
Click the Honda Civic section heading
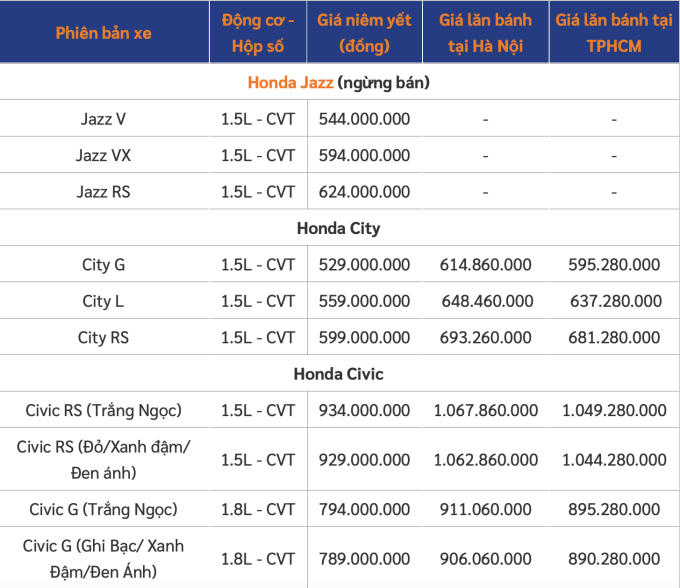[338, 374]
